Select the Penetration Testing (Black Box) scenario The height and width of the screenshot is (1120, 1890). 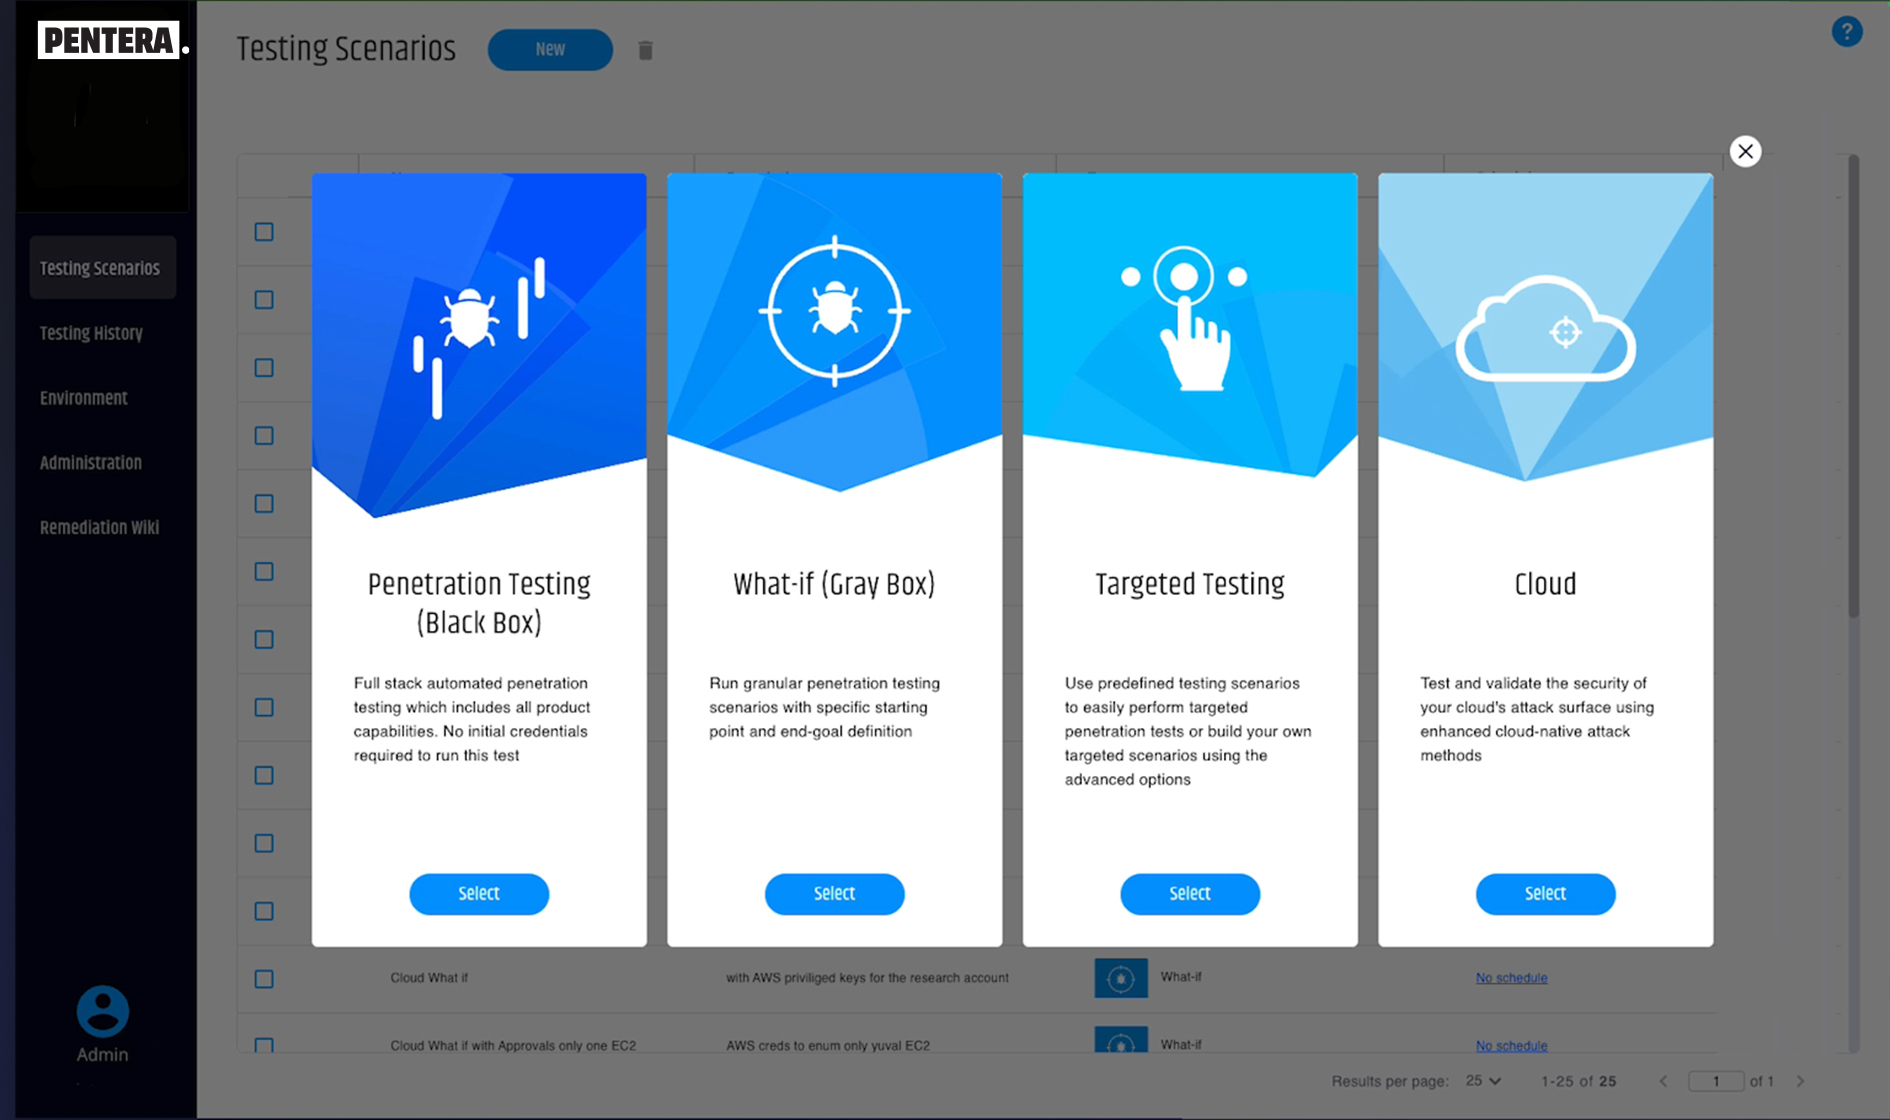click(x=478, y=893)
